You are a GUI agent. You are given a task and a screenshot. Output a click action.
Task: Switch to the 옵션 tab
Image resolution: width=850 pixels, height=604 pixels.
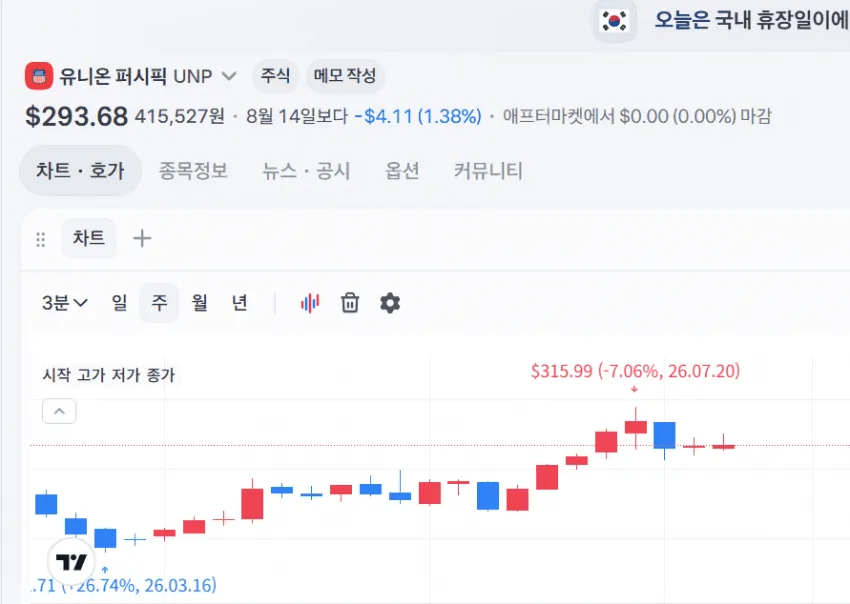pyautogui.click(x=402, y=171)
